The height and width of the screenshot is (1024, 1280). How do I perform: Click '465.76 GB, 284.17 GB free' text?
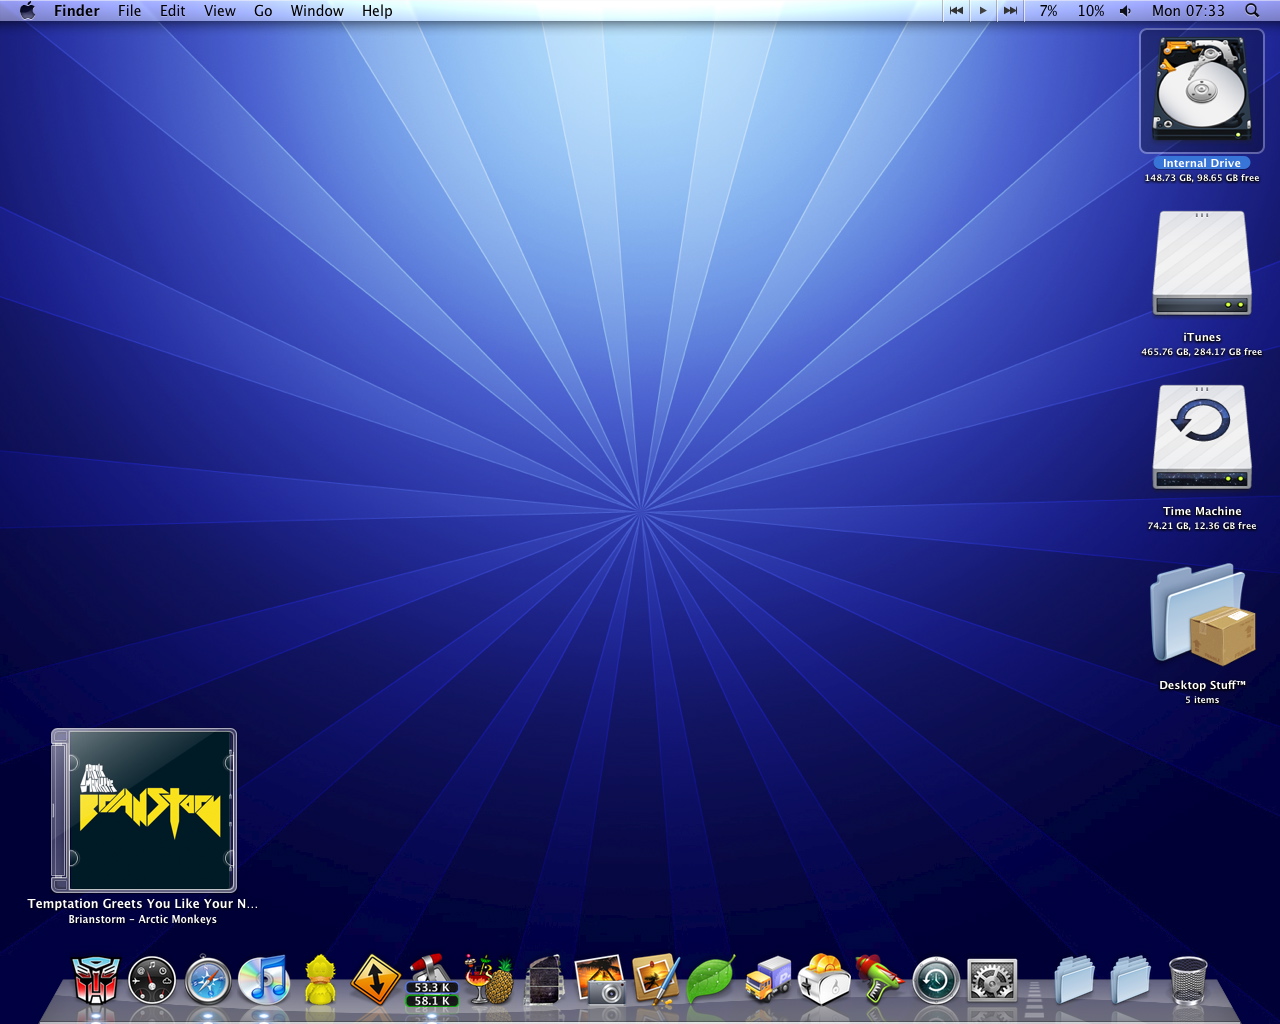pyautogui.click(x=1202, y=352)
